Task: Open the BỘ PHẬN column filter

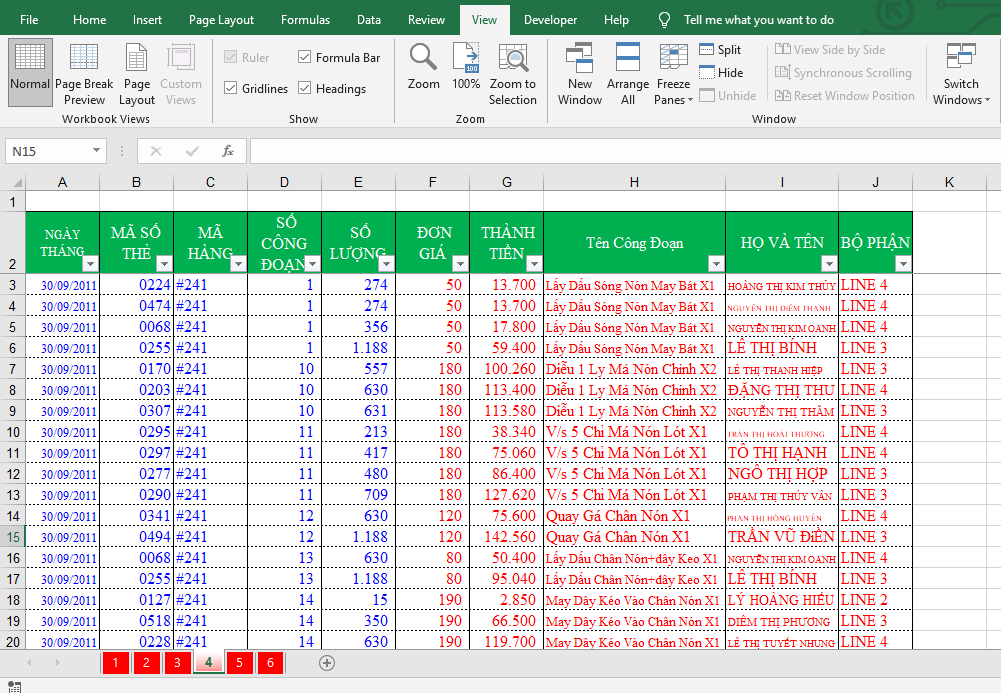Action: (903, 264)
